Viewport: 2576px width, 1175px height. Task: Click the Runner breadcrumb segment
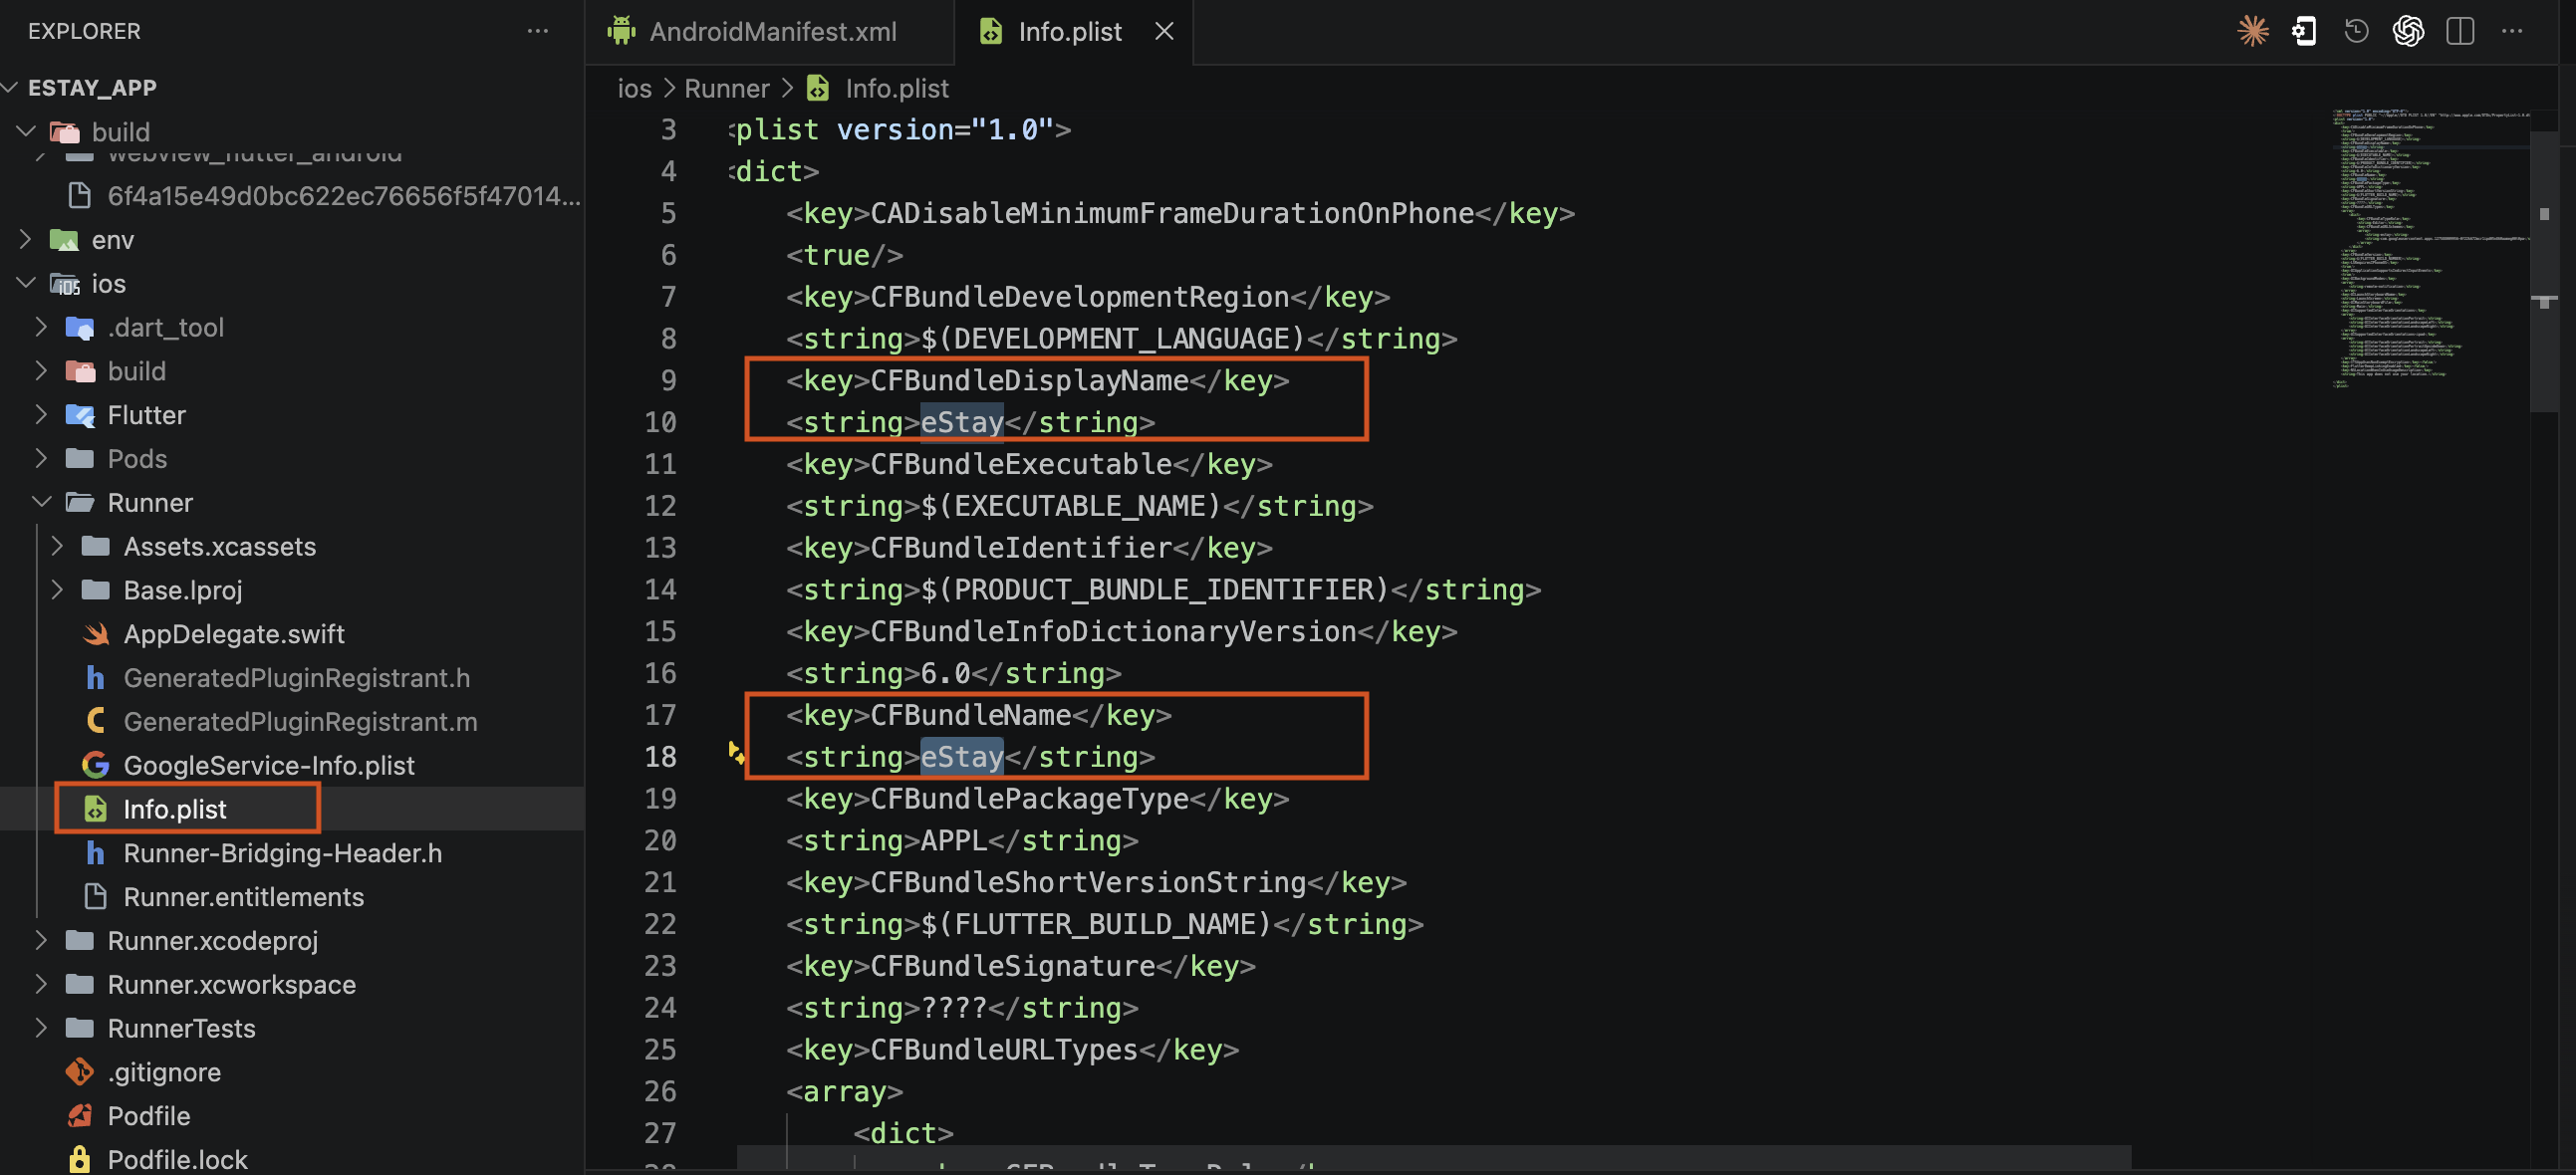point(727,88)
